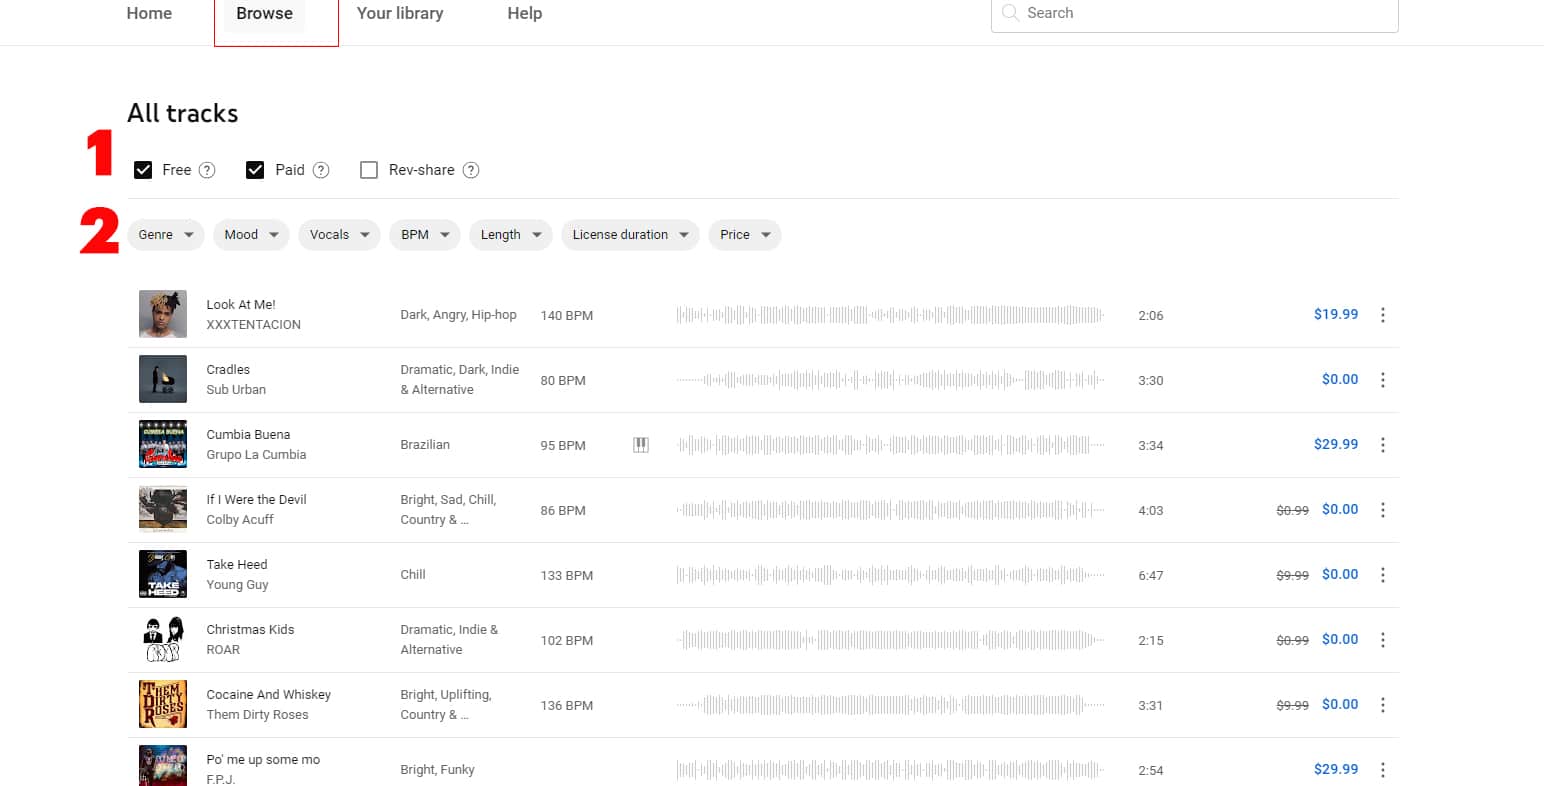The height and width of the screenshot is (786, 1544).
Task: Click the help icon next to Free
Action: 207,170
